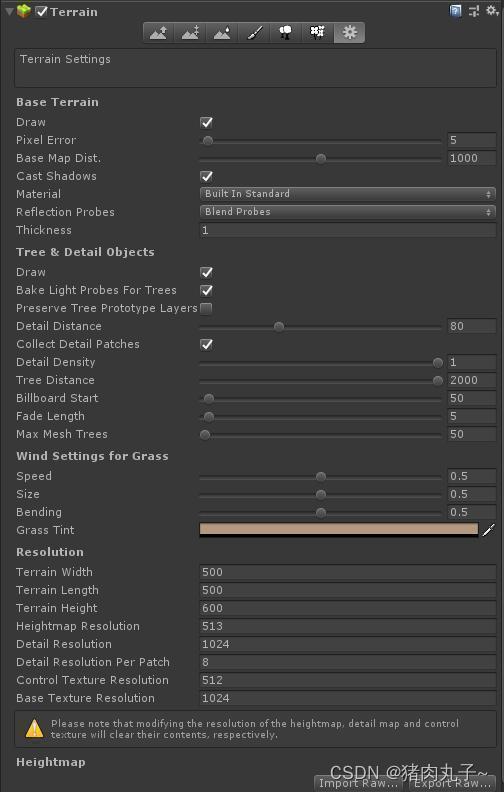Screen dimensions: 504x792
Task: Open the Terrain component help icon
Action: tap(456, 11)
